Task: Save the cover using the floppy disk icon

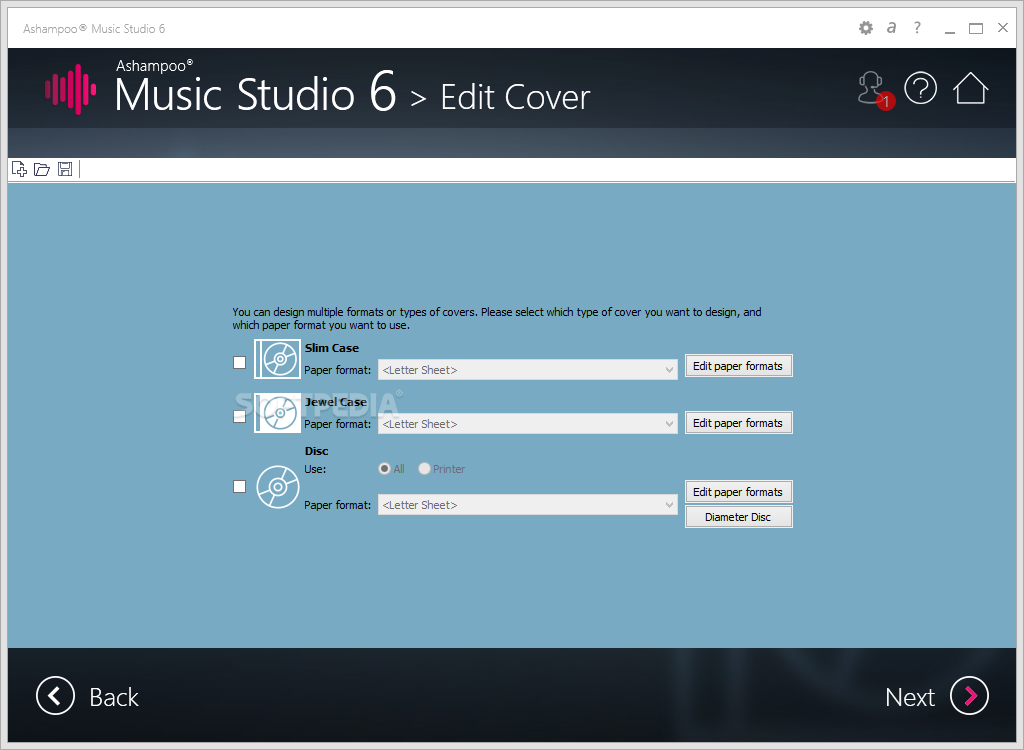Action: pos(65,169)
